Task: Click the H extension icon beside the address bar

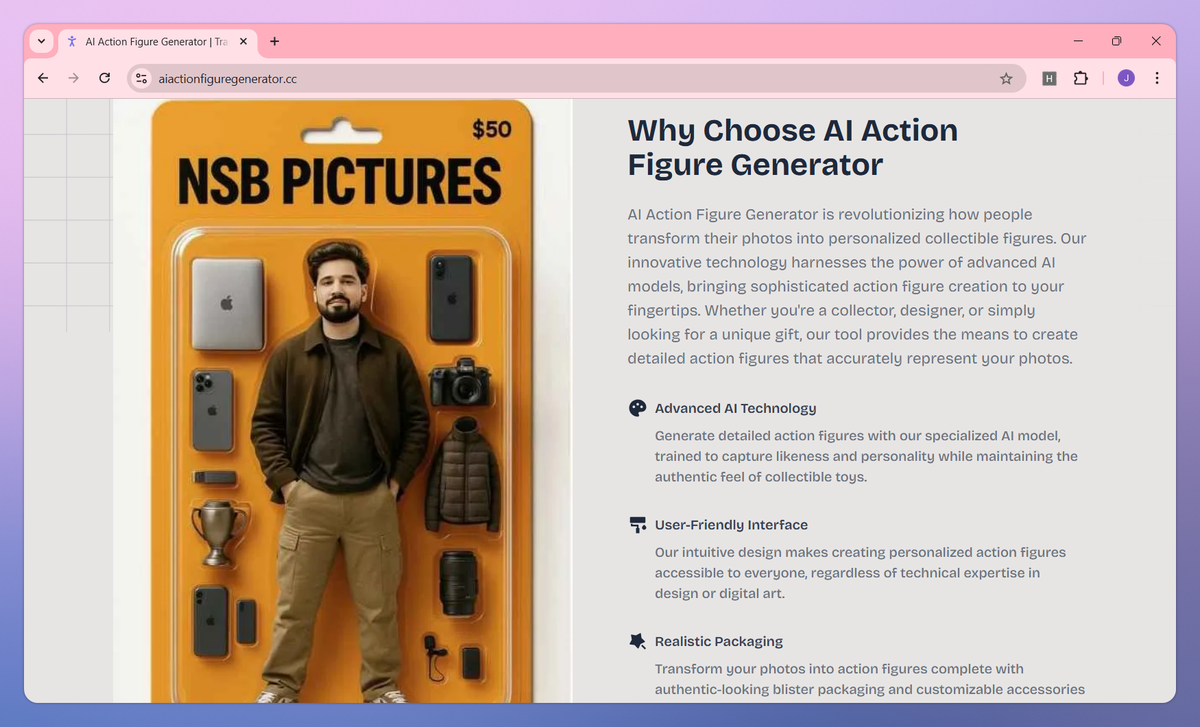Action: coord(1048,78)
